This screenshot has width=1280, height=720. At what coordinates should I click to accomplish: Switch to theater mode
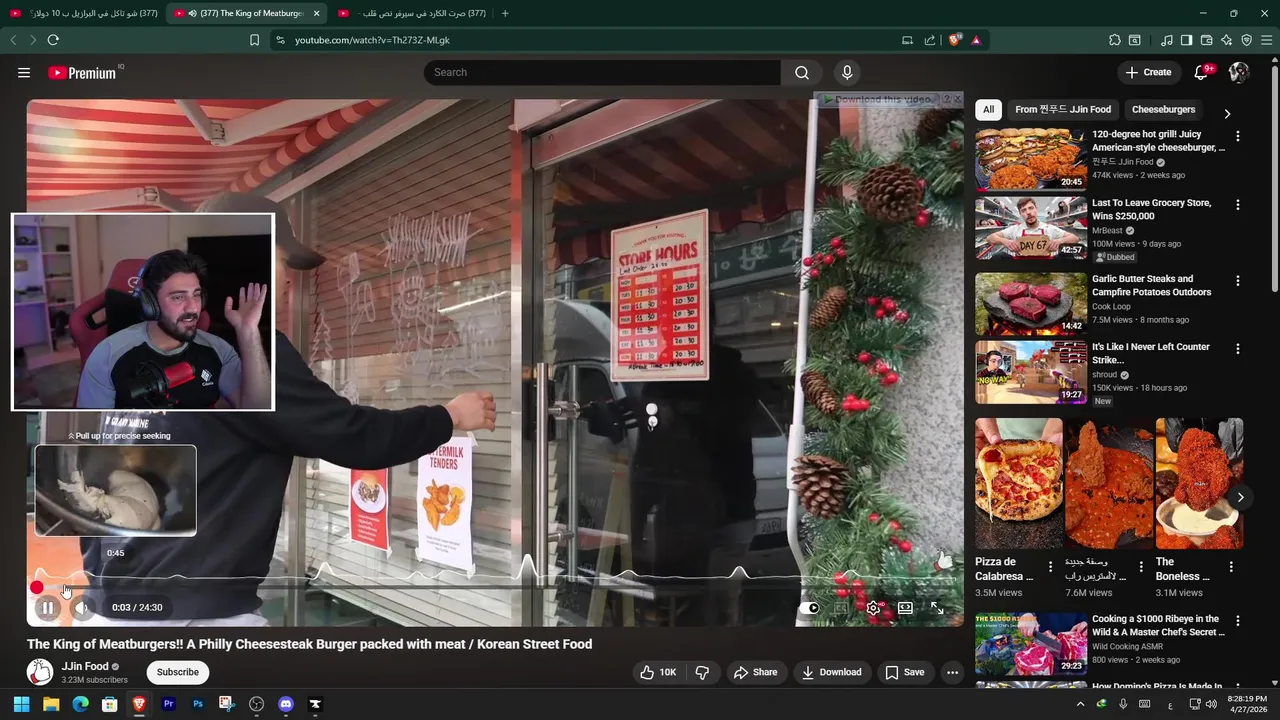(905, 608)
